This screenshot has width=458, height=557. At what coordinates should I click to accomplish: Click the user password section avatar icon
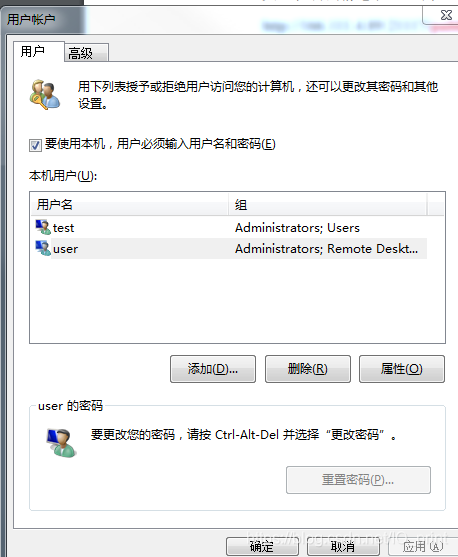[x=61, y=443]
